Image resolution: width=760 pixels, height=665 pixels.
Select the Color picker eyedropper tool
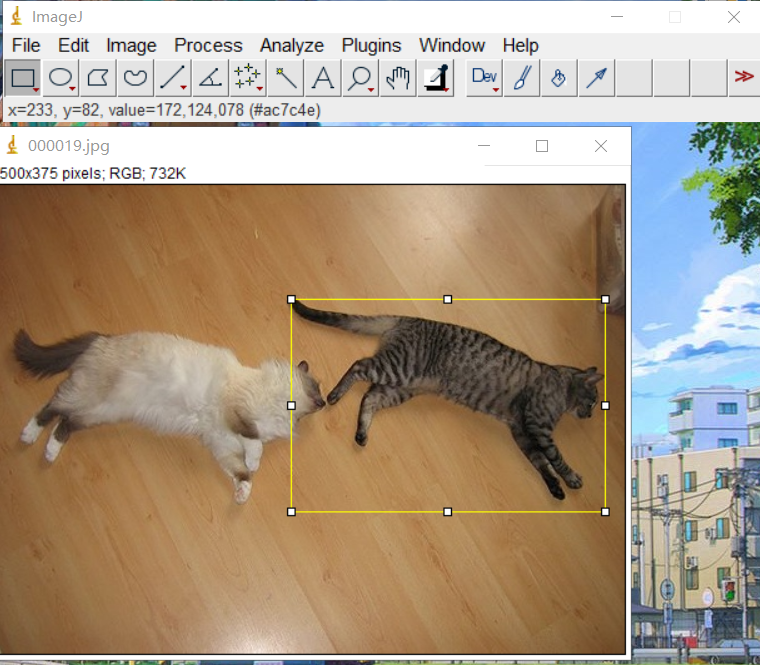tap(435, 78)
